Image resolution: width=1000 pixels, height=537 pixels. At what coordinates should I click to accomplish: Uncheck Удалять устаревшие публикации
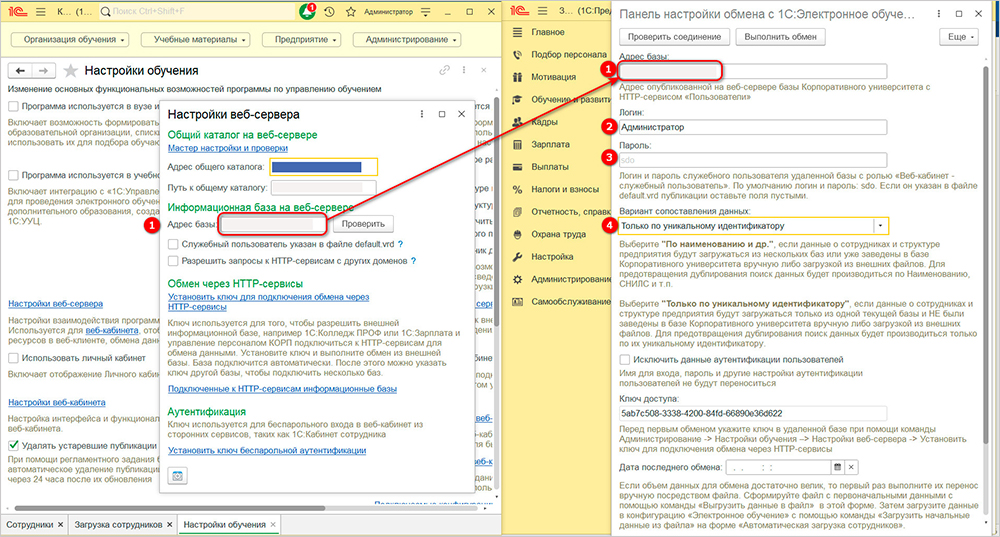coord(13,445)
